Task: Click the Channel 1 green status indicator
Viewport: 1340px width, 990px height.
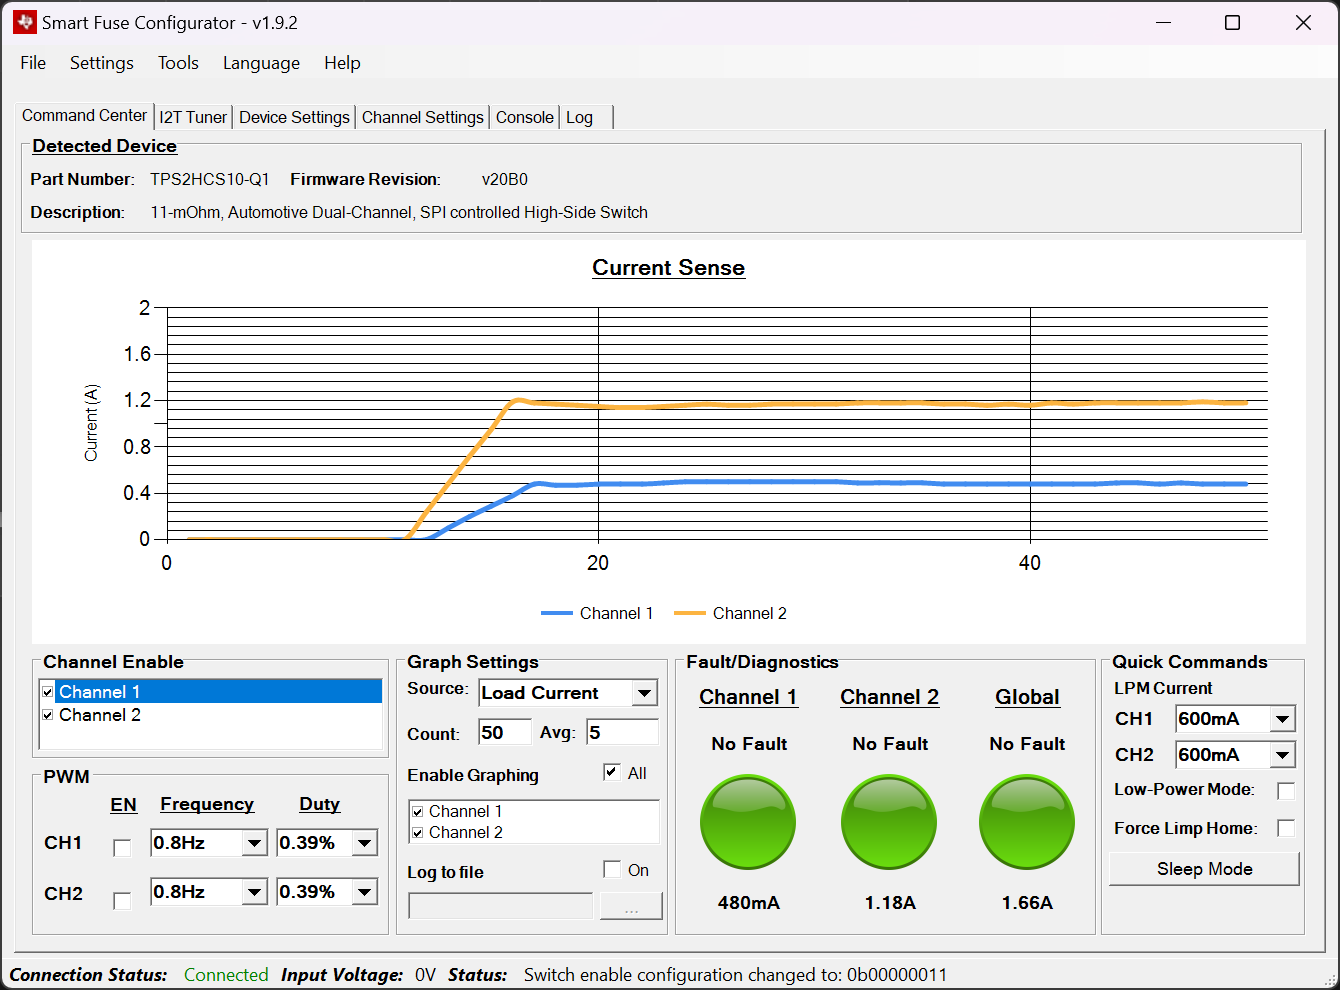Action: (748, 822)
